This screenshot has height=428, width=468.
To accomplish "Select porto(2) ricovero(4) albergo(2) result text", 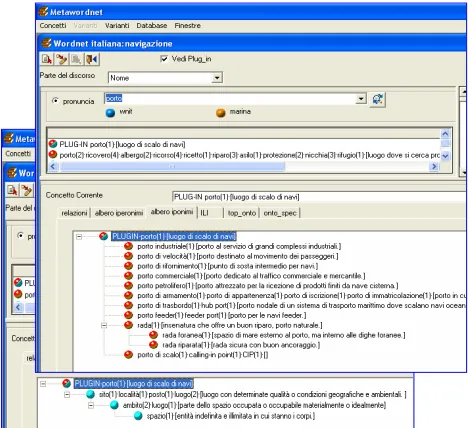I will coord(249,155).
